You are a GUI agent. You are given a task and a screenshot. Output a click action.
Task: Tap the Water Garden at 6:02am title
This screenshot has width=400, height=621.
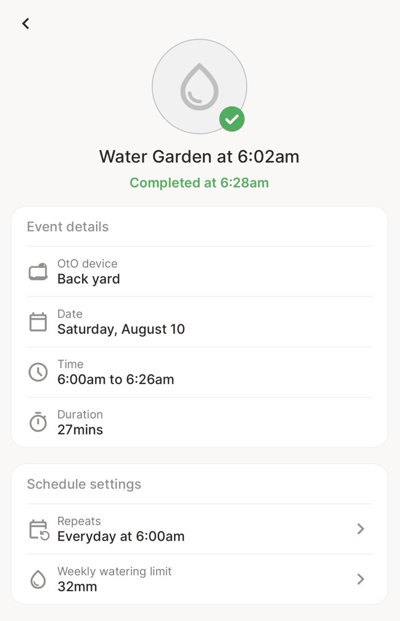pos(199,156)
